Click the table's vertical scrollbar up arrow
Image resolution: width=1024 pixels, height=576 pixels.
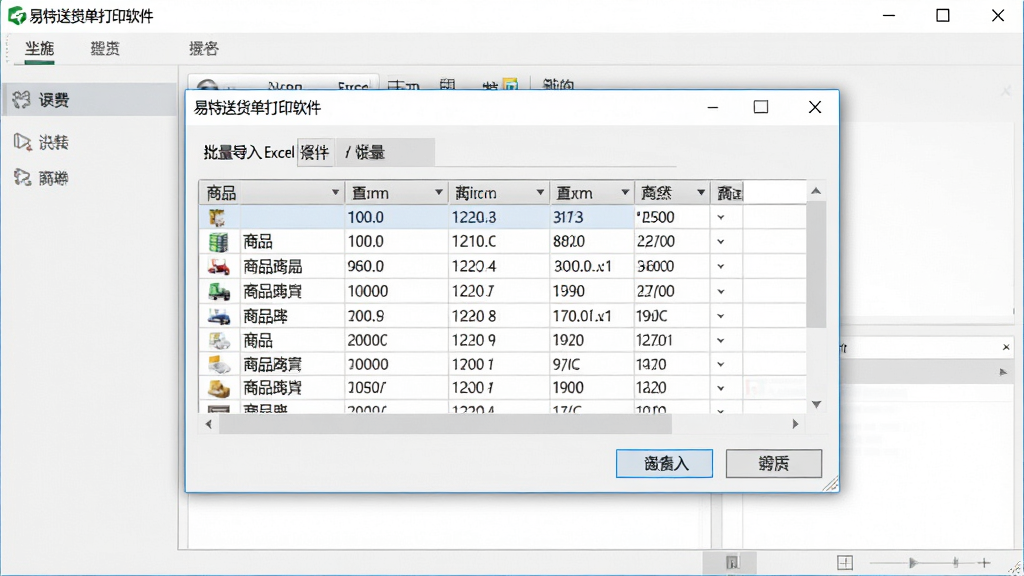[816, 191]
